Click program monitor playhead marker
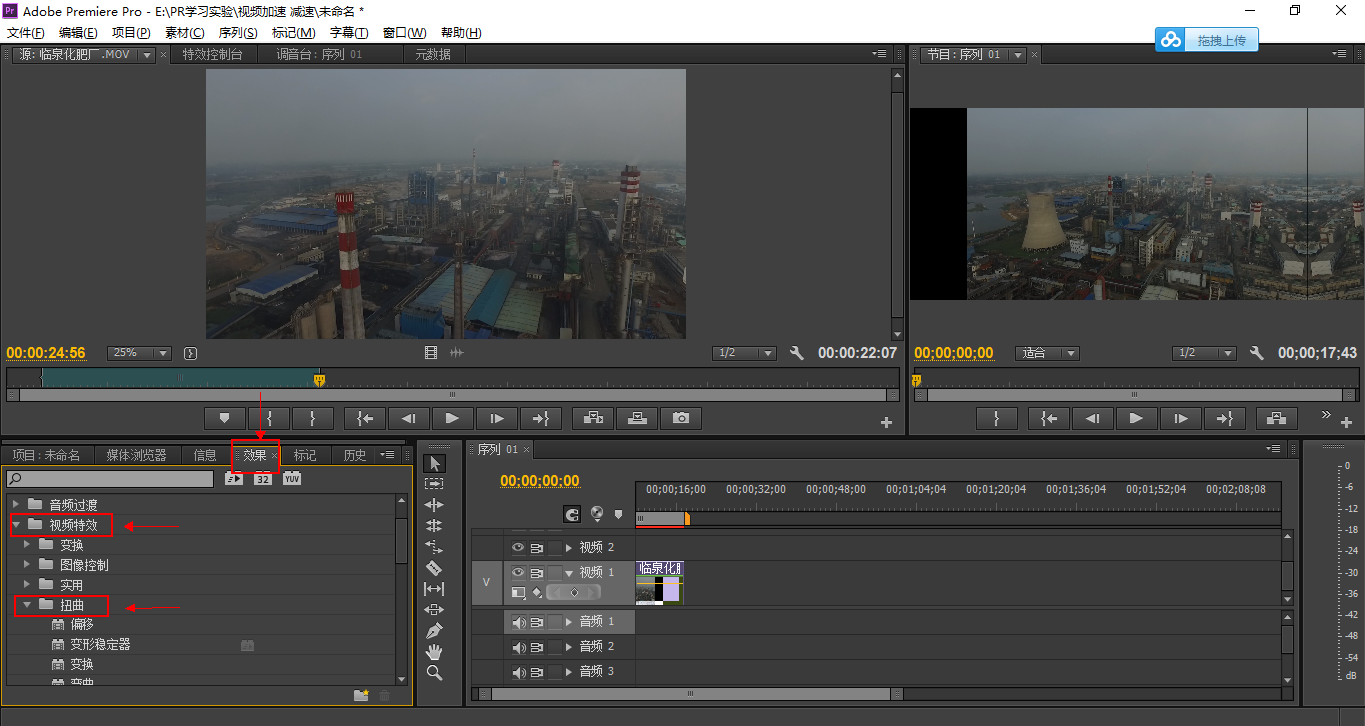 [916, 380]
